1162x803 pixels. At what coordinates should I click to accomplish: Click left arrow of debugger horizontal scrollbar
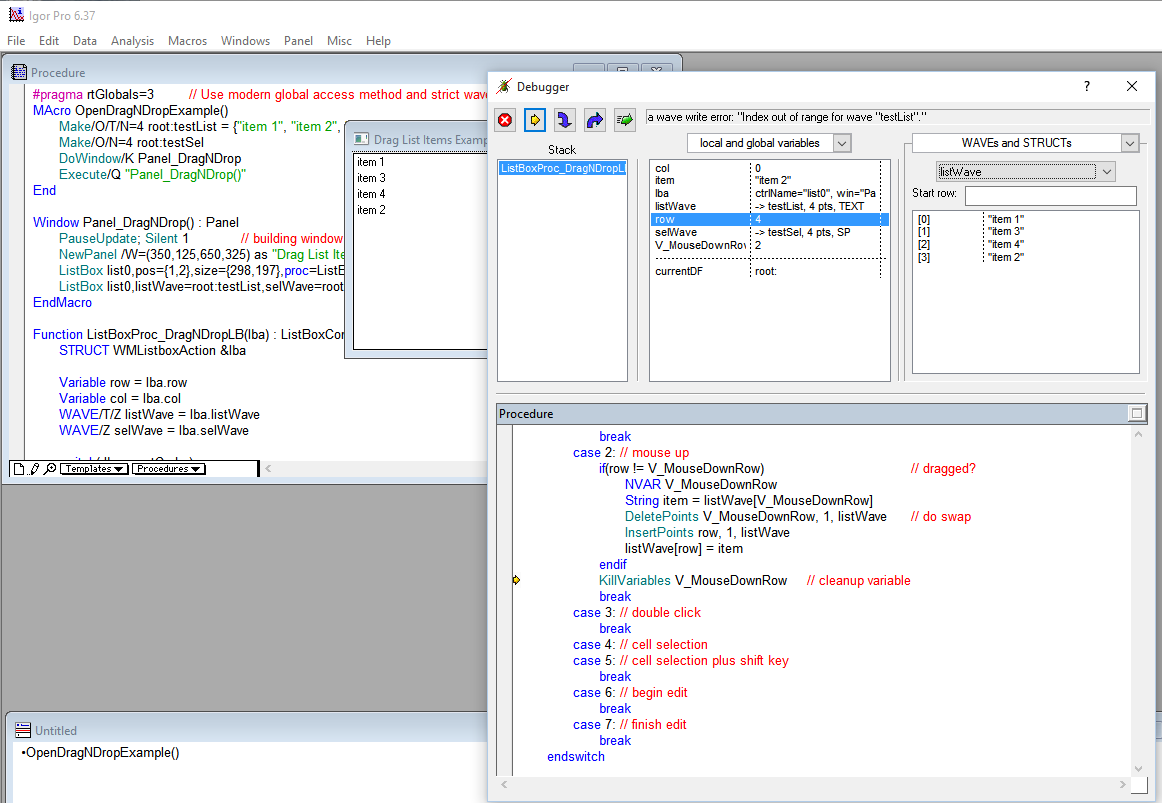click(x=504, y=784)
